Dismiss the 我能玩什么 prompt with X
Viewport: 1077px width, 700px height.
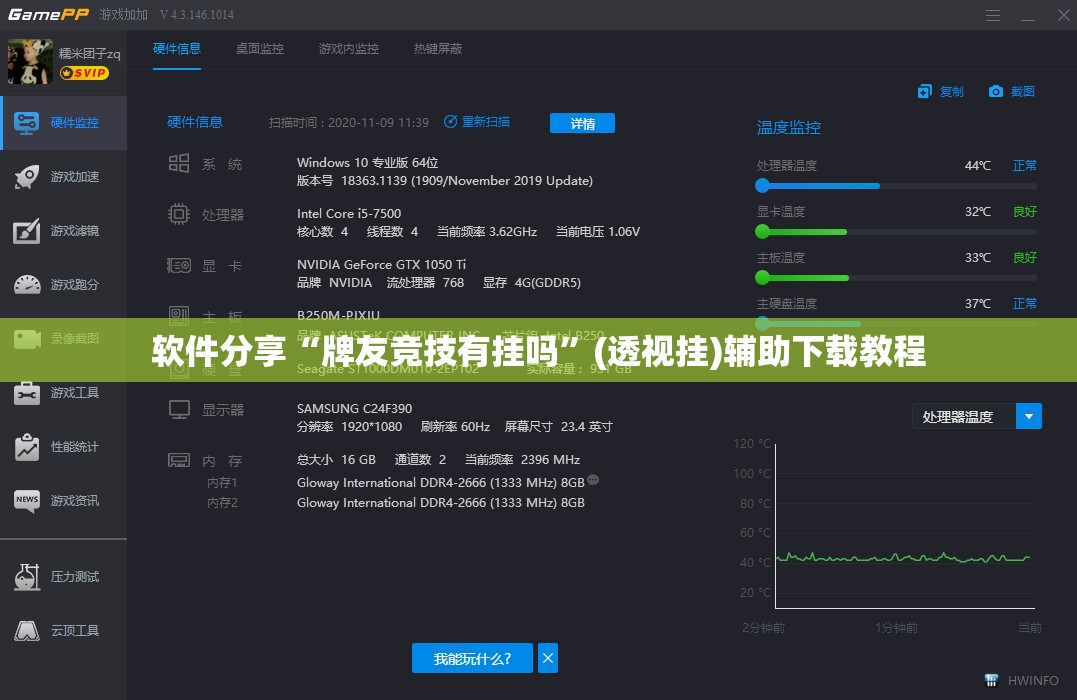pyautogui.click(x=547, y=658)
